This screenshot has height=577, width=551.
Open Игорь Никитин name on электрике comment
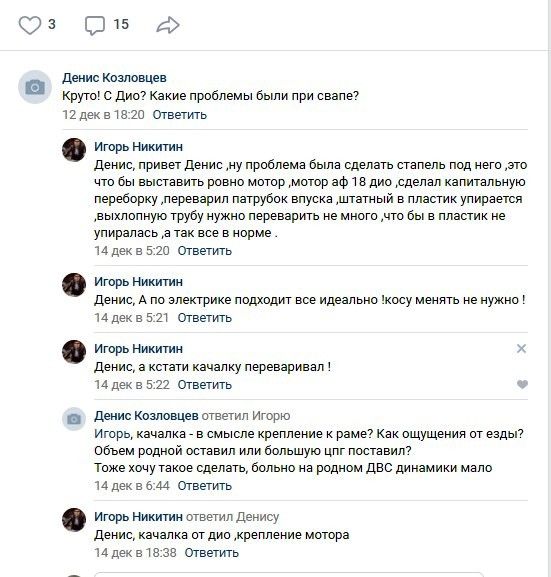[x=138, y=282]
